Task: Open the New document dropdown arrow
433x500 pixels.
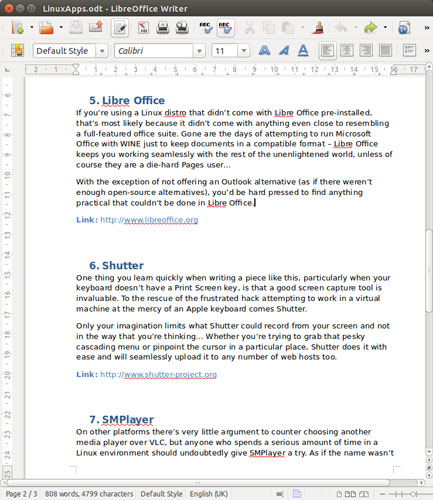Action: (32, 27)
